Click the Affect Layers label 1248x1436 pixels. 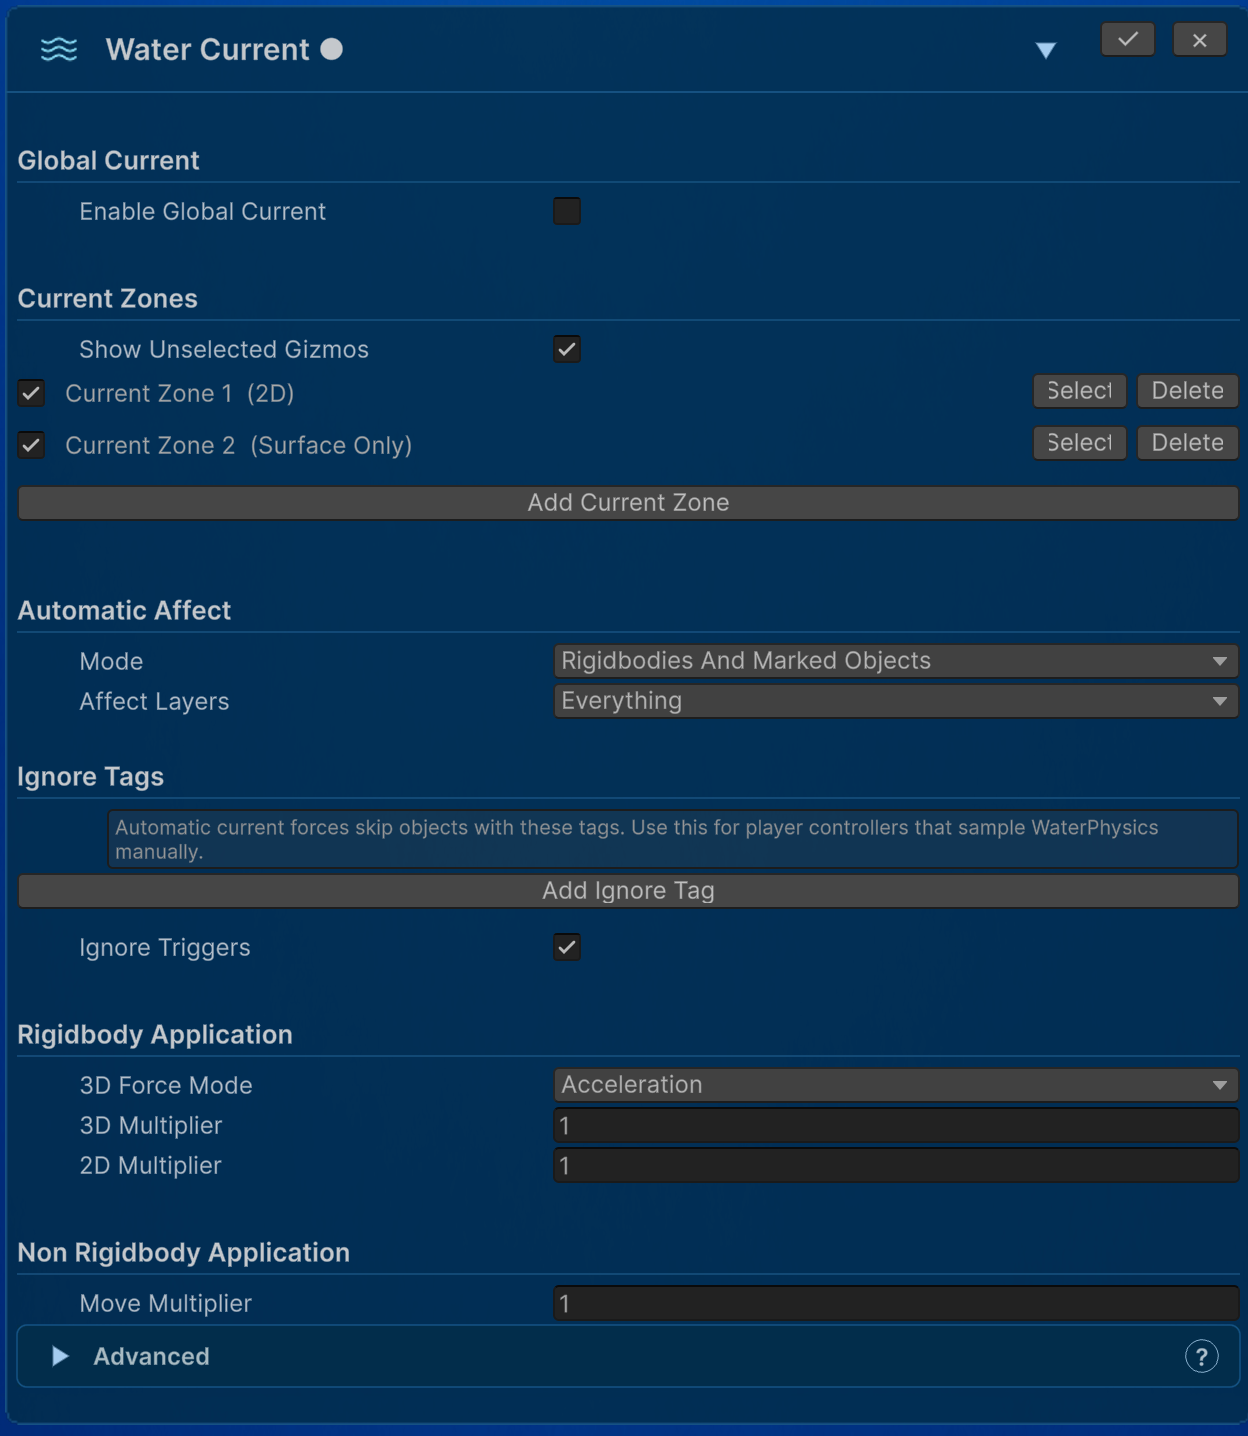[155, 702]
